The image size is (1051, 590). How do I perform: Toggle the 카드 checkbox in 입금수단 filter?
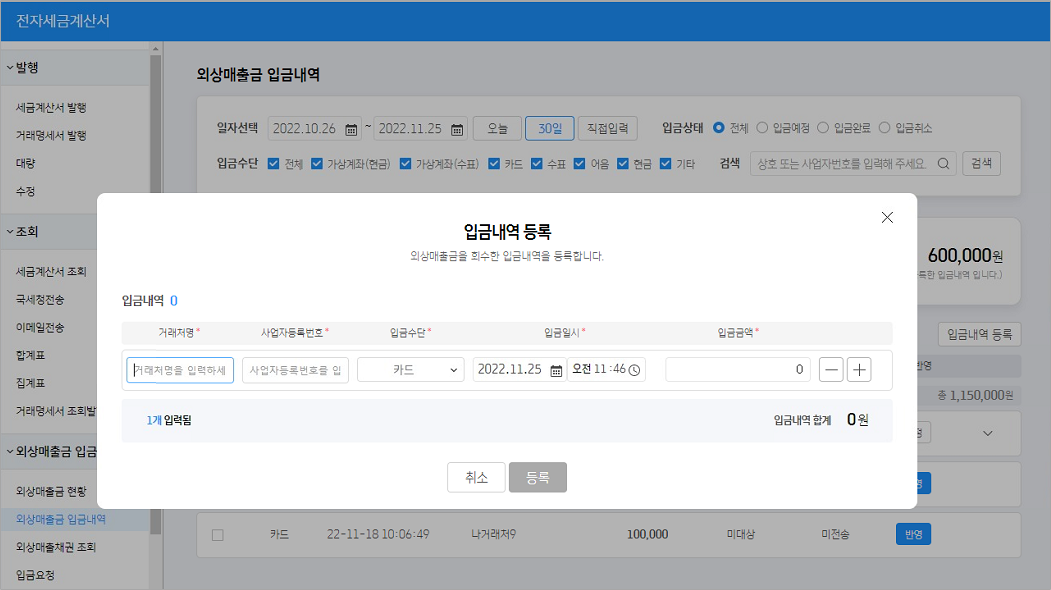coord(494,164)
